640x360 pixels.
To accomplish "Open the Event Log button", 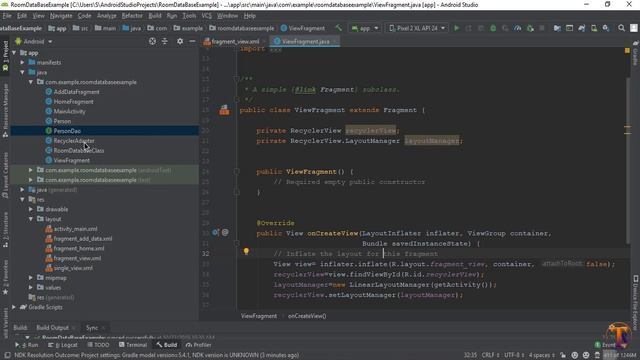I will coord(605,345).
